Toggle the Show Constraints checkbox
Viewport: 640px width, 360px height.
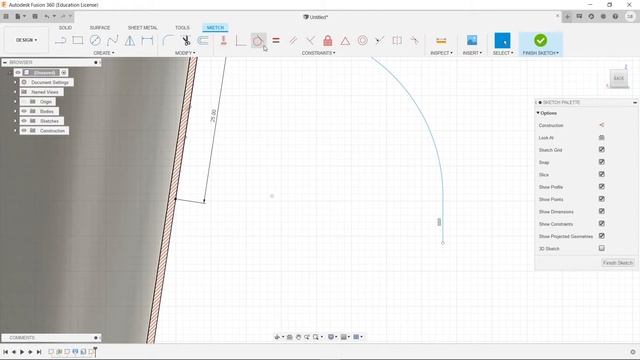pos(601,223)
